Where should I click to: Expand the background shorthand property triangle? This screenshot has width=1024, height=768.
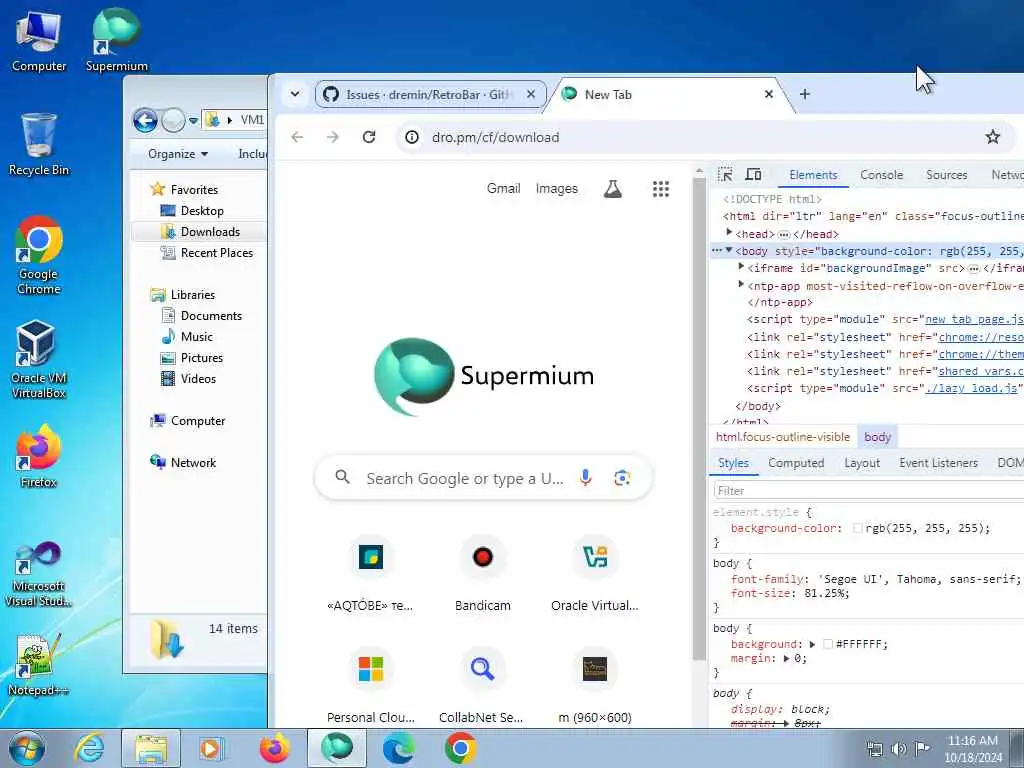point(812,644)
